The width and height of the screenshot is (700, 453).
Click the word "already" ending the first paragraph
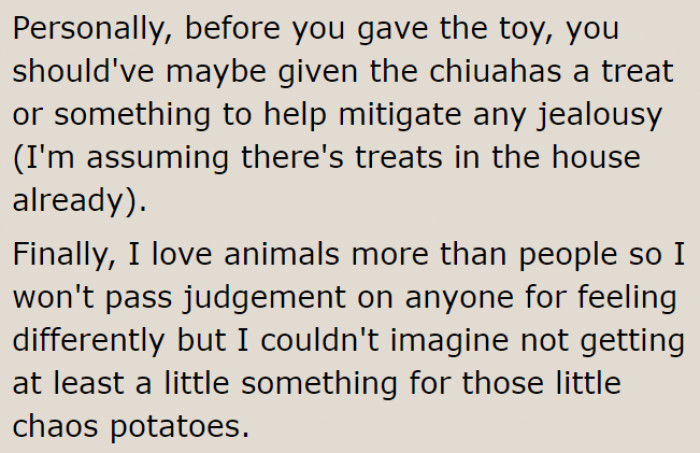click(x=71, y=200)
